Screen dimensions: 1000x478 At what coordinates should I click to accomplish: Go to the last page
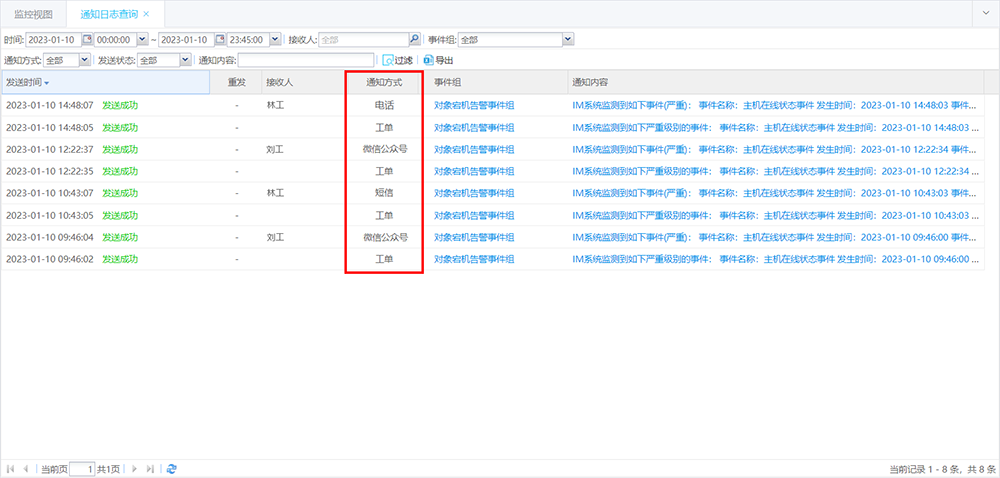[x=150, y=468]
